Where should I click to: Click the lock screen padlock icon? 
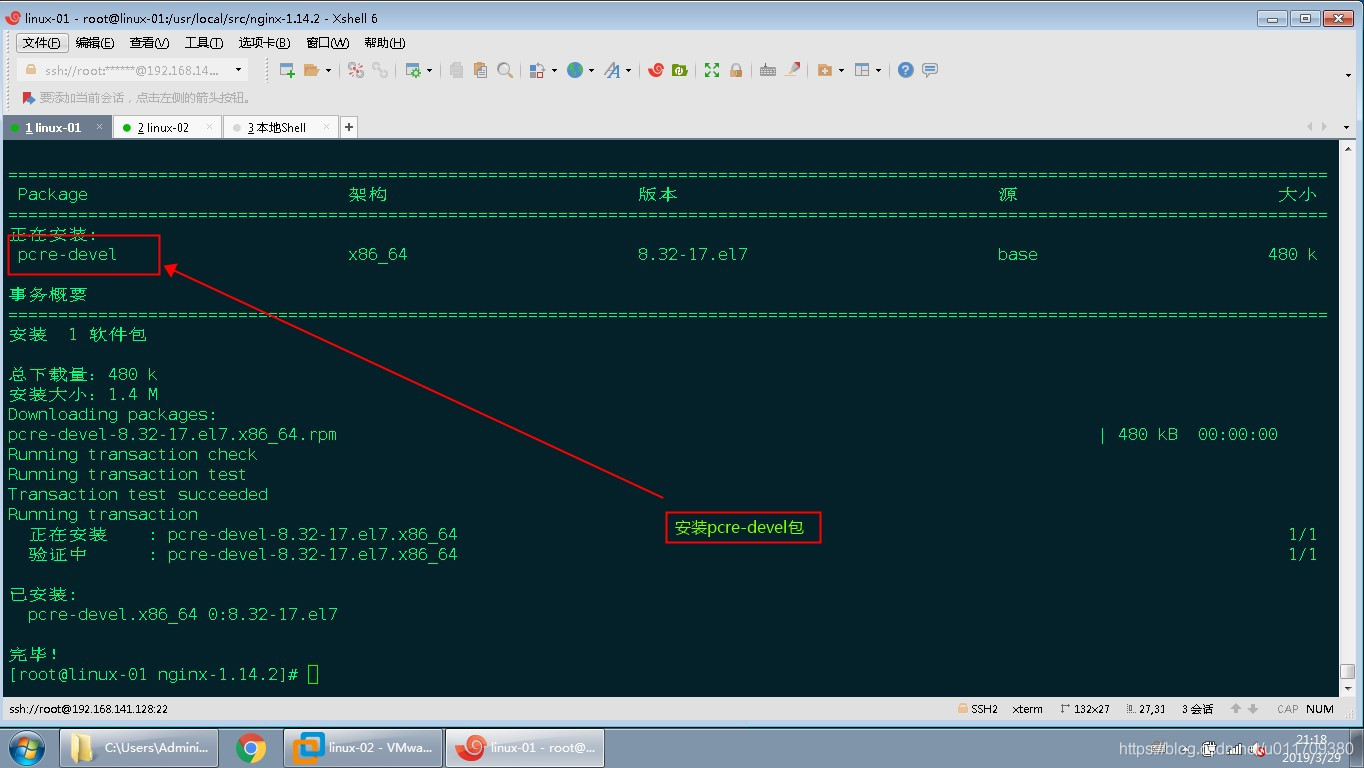[x=736, y=70]
